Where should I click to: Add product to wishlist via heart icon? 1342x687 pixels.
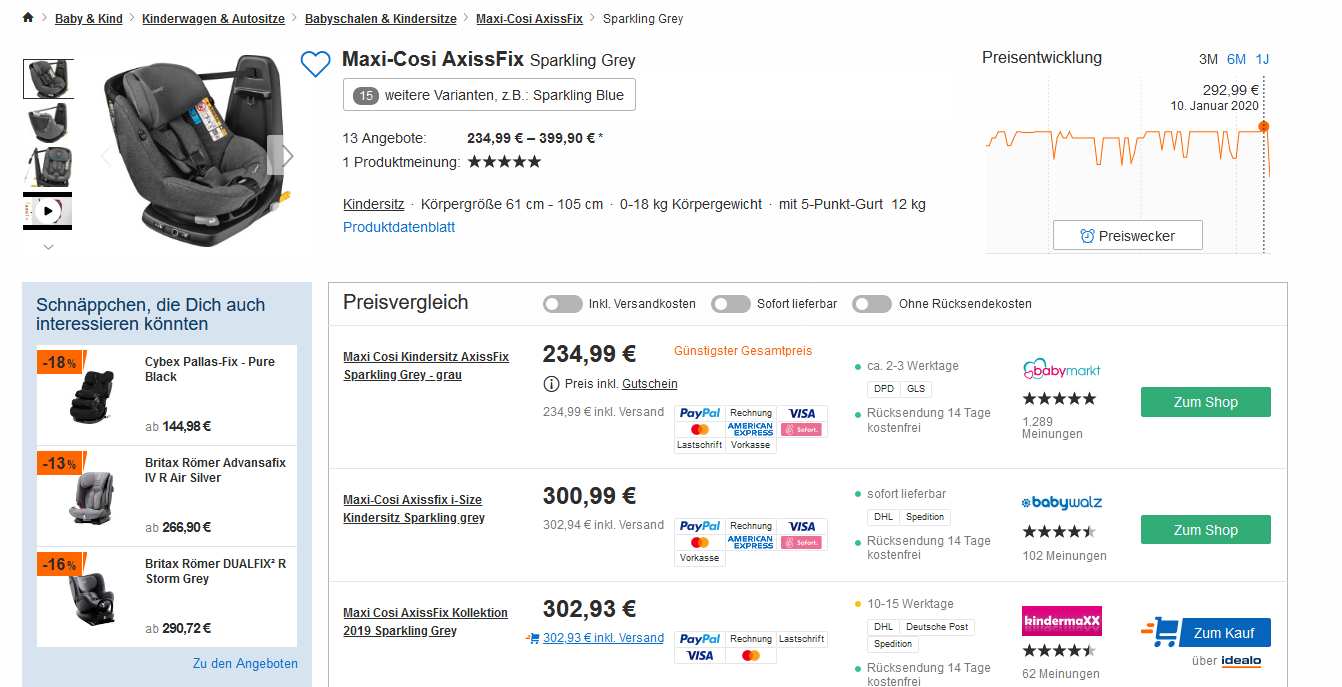pos(315,65)
